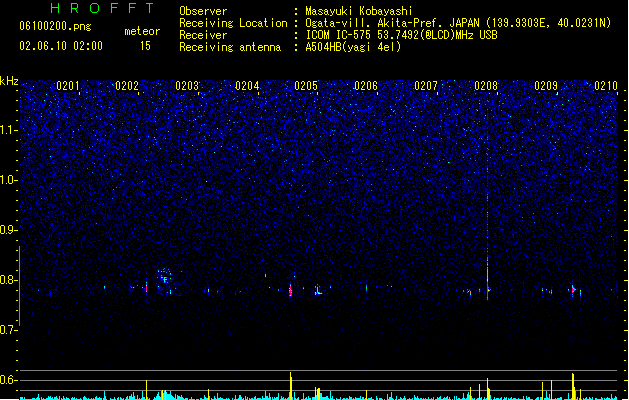Click the 0206 time marker

366,86
